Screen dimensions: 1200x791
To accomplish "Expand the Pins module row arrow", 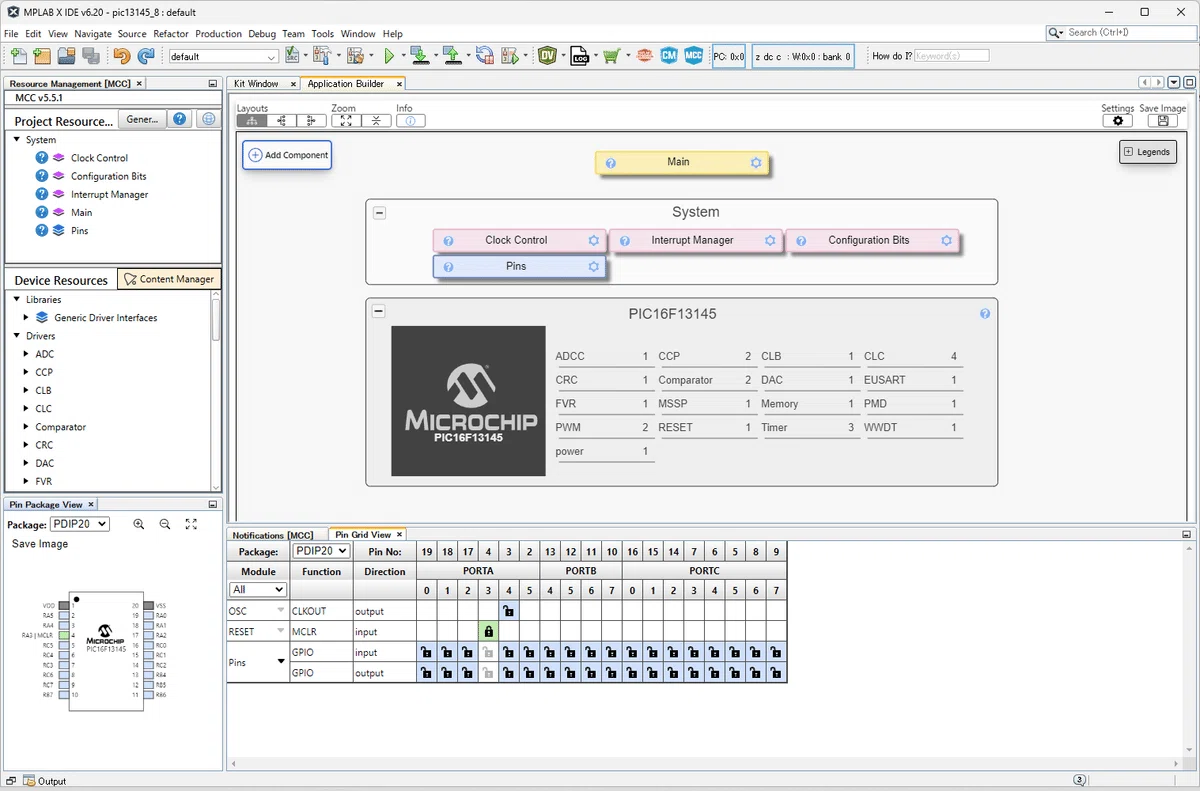I will pos(281,662).
